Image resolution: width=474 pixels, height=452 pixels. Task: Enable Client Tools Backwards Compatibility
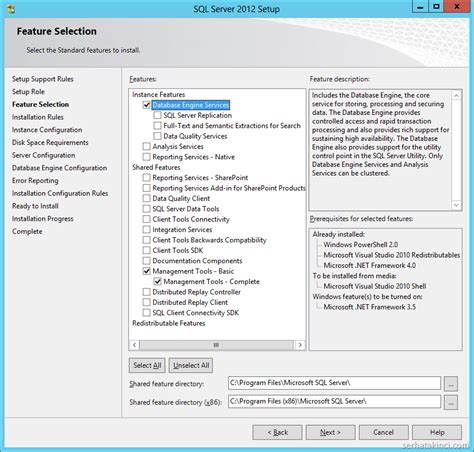[x=146, y=240]
